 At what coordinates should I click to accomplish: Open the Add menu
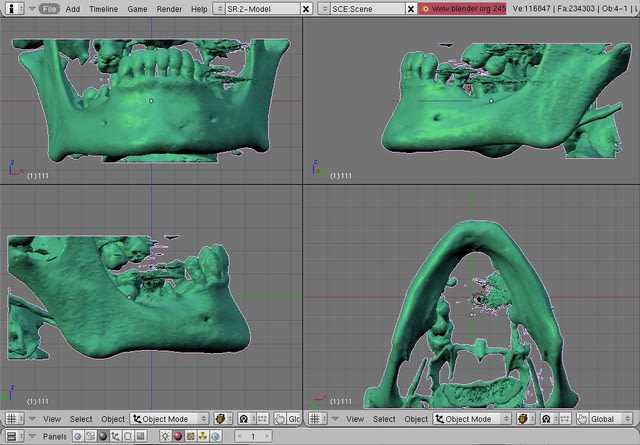pyautogui.click(x=73, y=9)
